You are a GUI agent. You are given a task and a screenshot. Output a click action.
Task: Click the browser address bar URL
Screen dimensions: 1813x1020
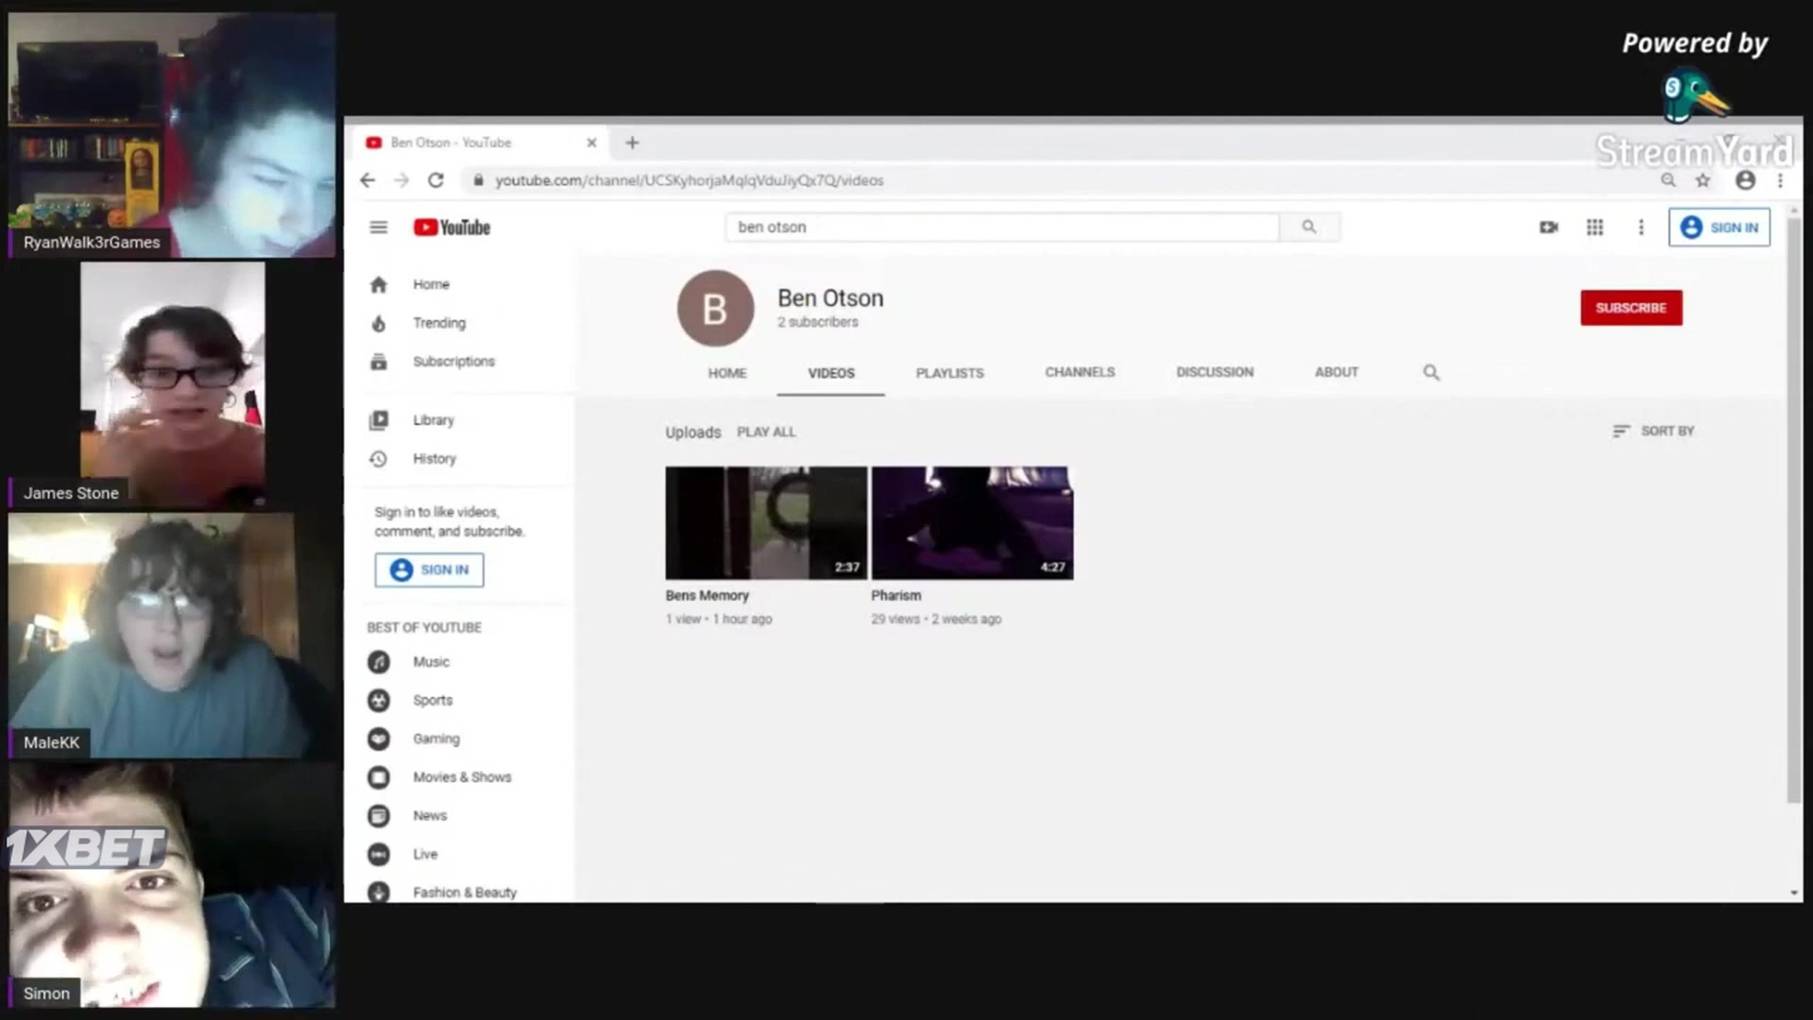[689, 181]
